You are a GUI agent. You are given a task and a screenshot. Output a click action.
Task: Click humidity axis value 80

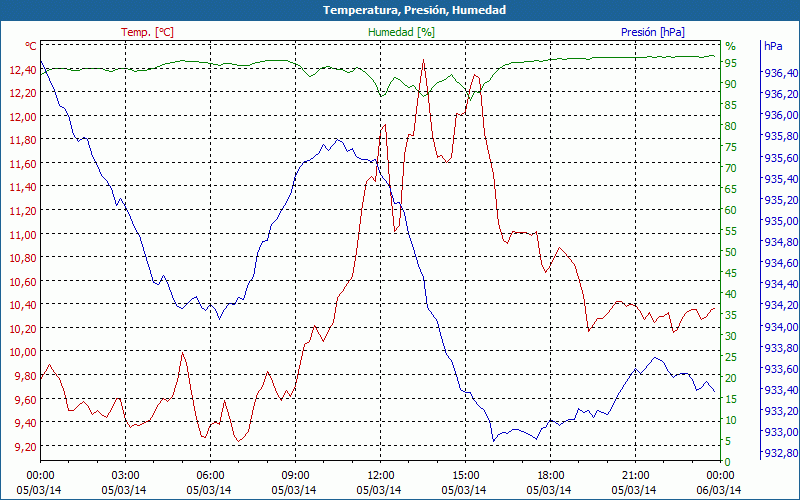click(x=731, y=126)
